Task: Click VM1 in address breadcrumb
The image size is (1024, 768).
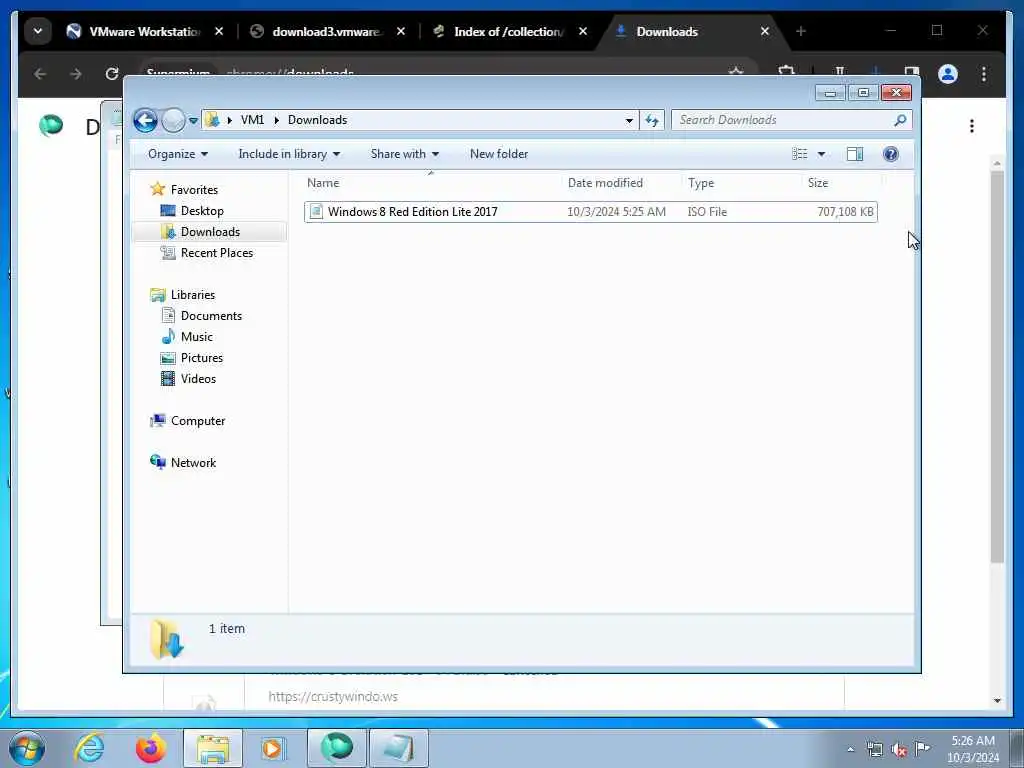Action: (252, 120)
